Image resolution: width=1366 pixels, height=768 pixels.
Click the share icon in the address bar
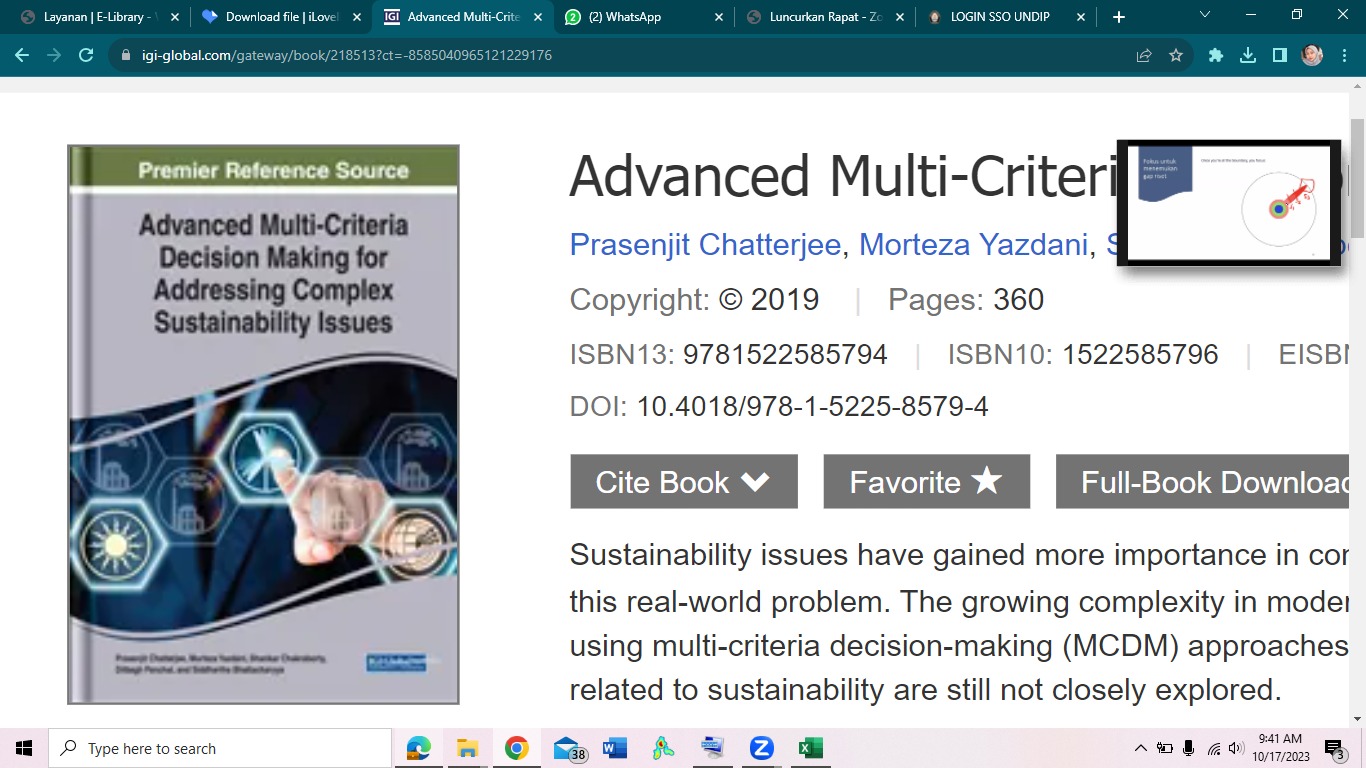click(x=1143, y=55)
